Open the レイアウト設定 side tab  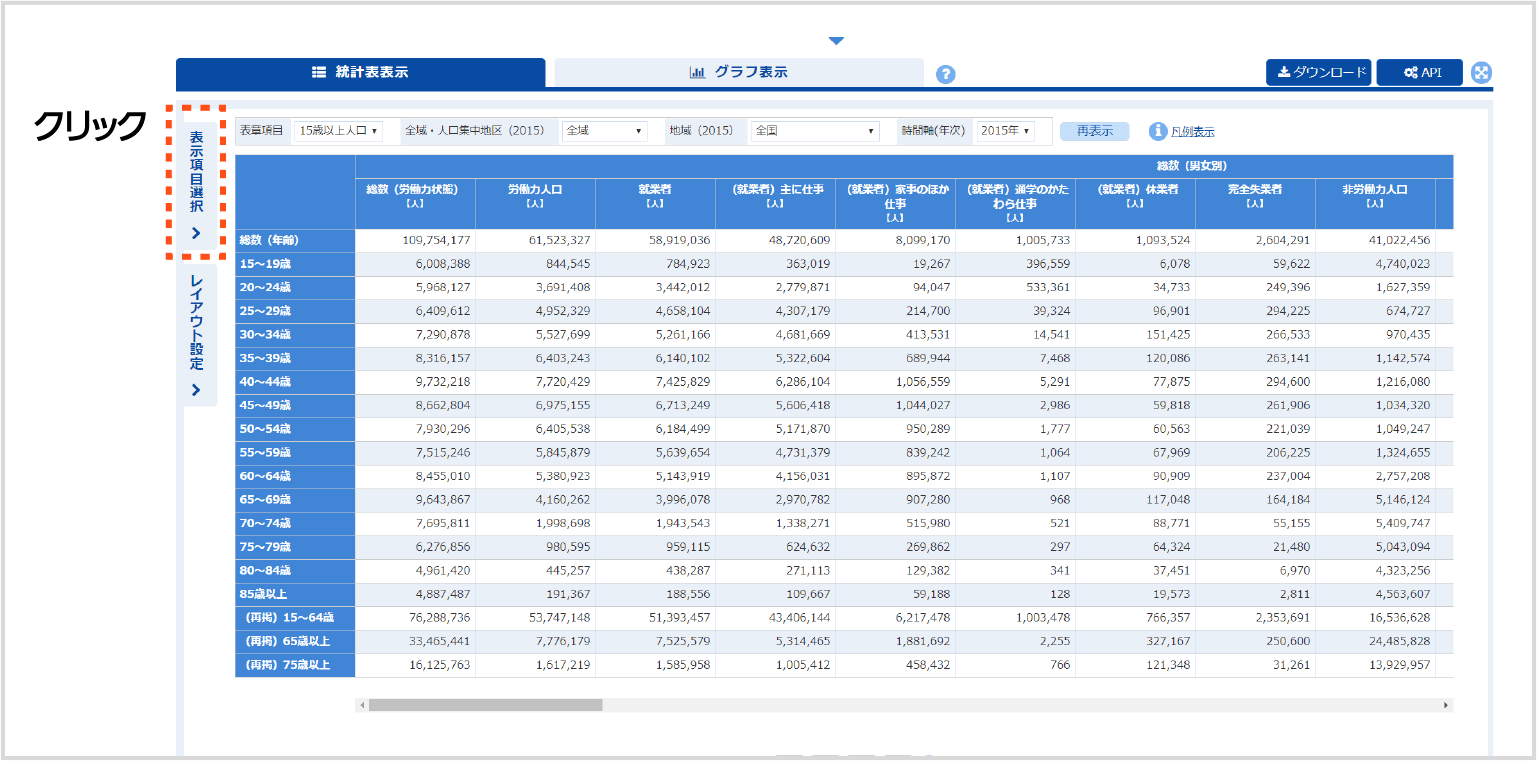(196, 335)
